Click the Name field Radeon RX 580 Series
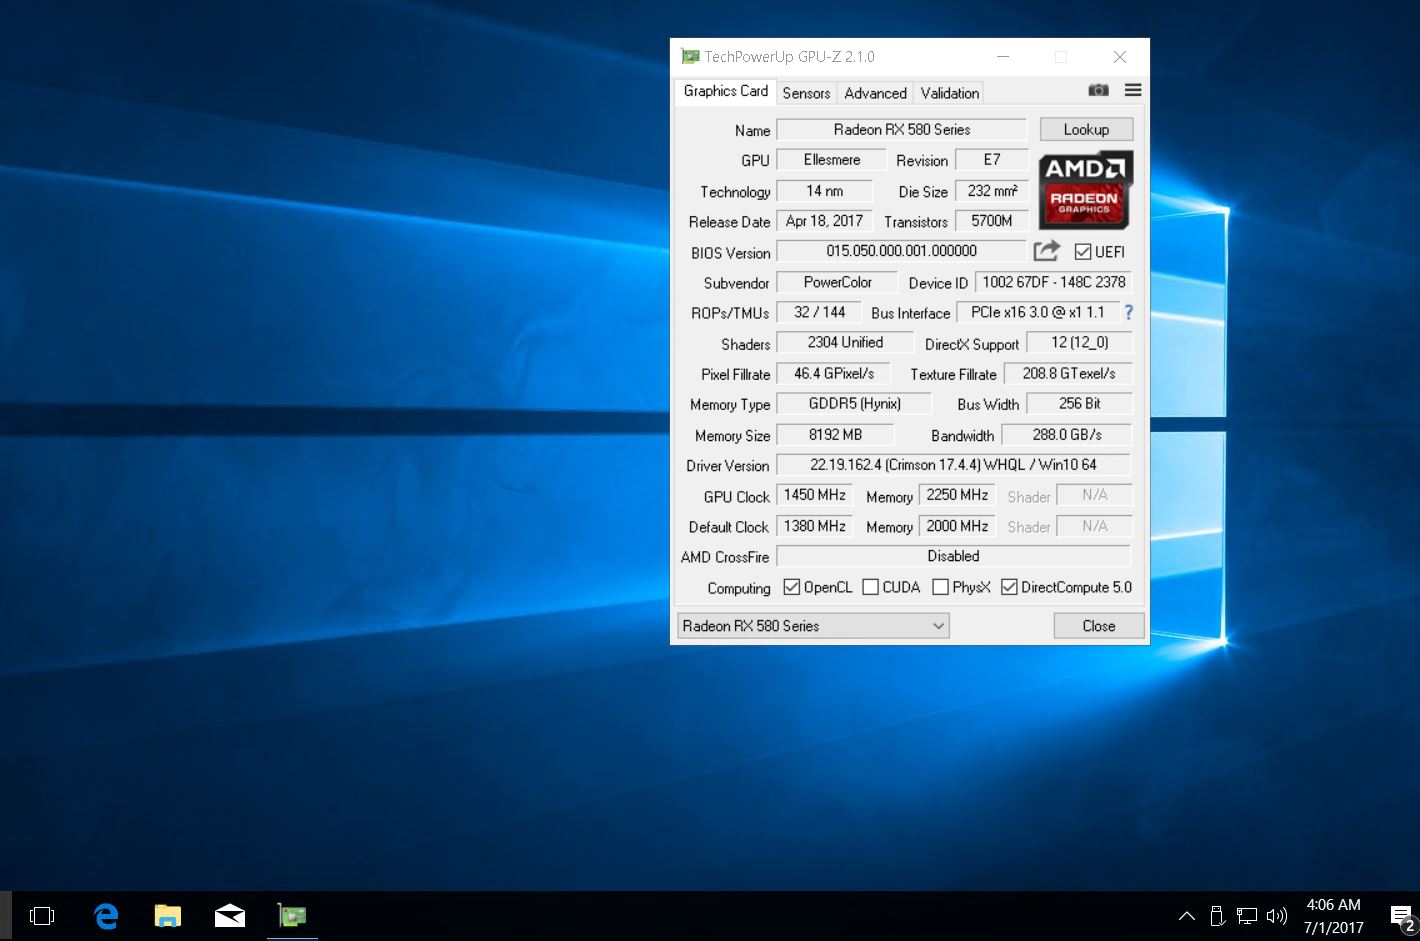 tap(901, 130)
